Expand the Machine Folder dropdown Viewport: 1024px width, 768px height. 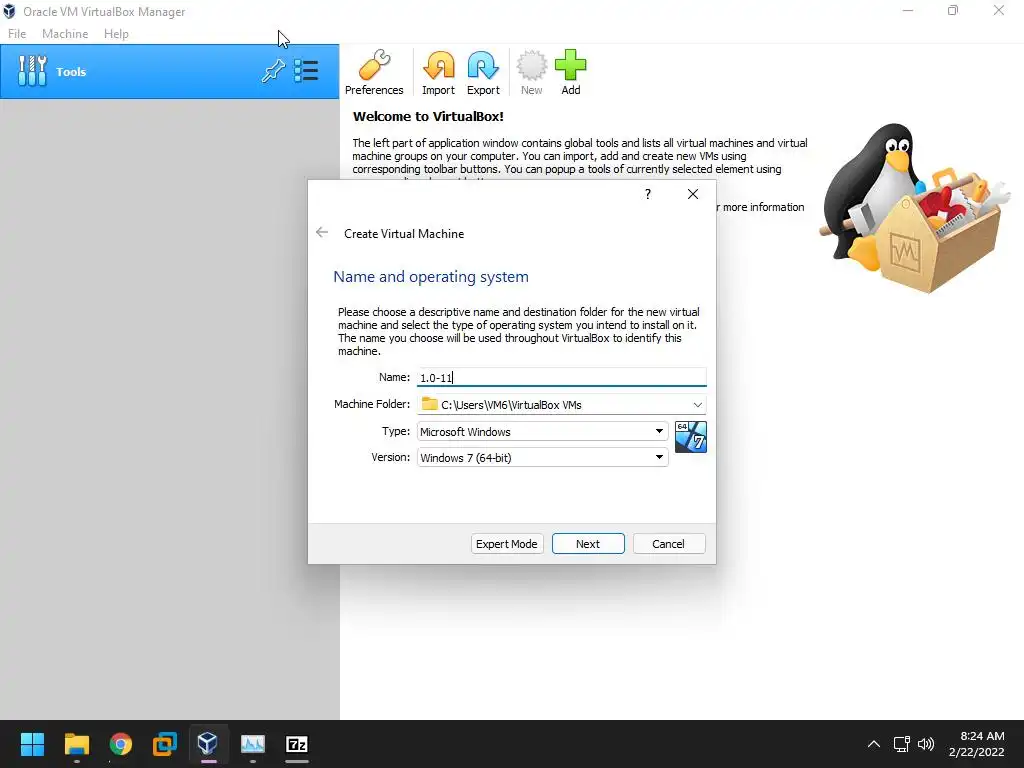(x=697, y=405)
